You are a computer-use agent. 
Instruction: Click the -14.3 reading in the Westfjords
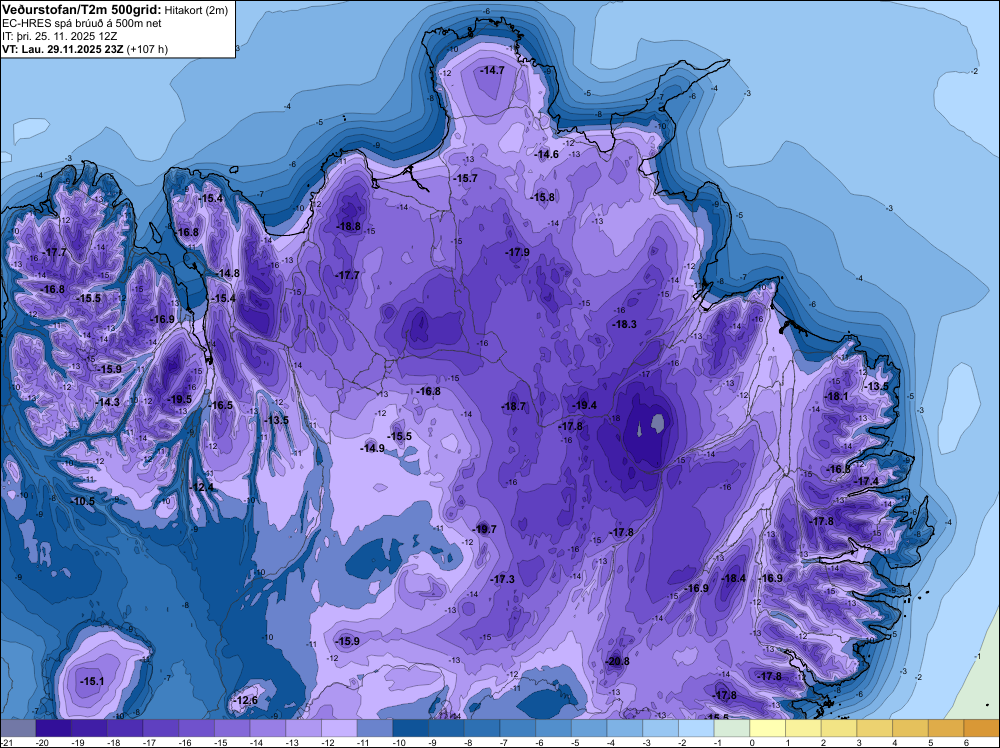[x=107, y=402]
